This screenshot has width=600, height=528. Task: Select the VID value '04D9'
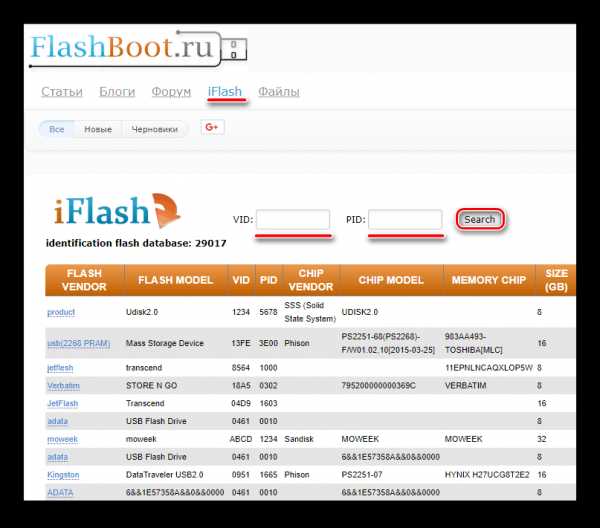(241, 403)
